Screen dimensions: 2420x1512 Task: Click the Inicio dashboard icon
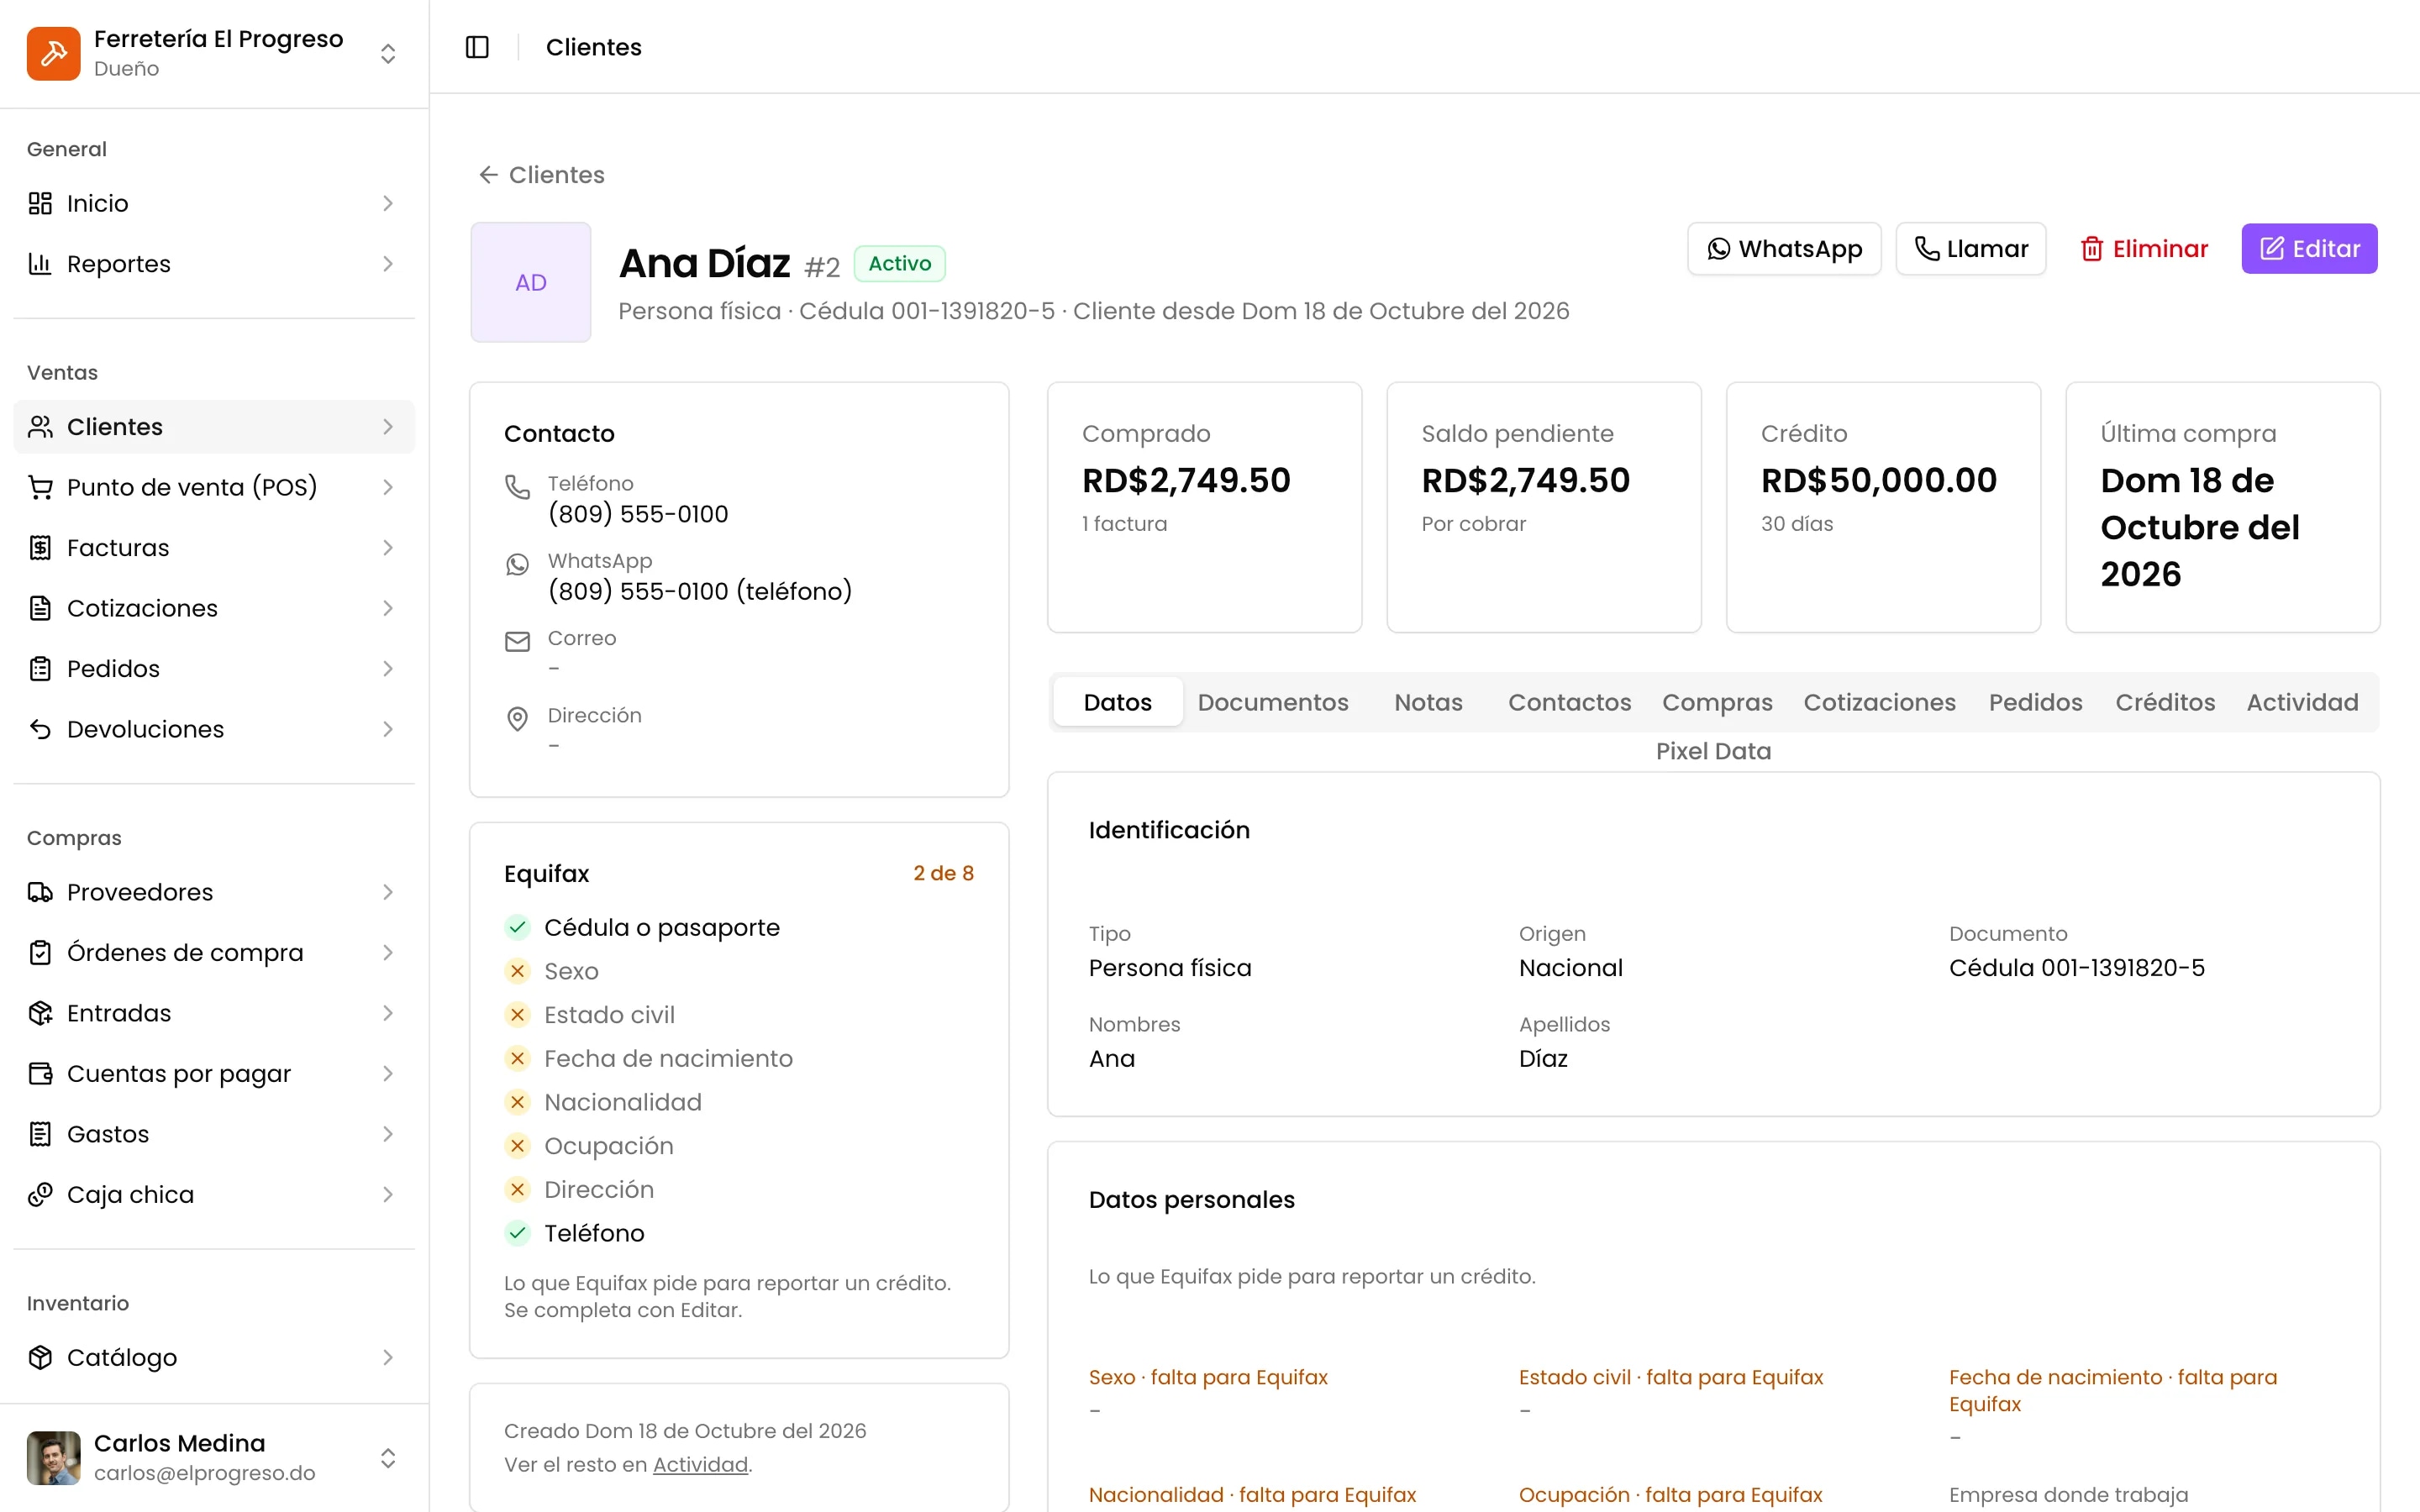coord(40,204)
